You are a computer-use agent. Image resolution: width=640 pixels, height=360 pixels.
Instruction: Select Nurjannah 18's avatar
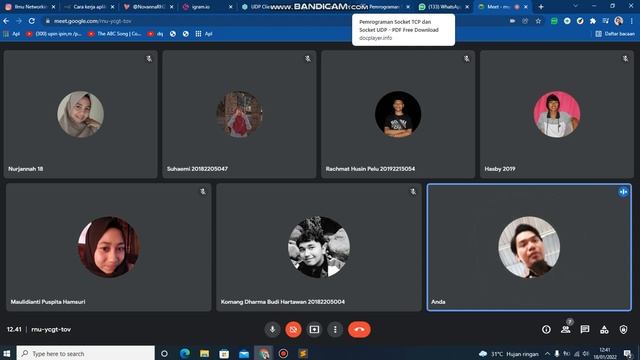[80, 114]
